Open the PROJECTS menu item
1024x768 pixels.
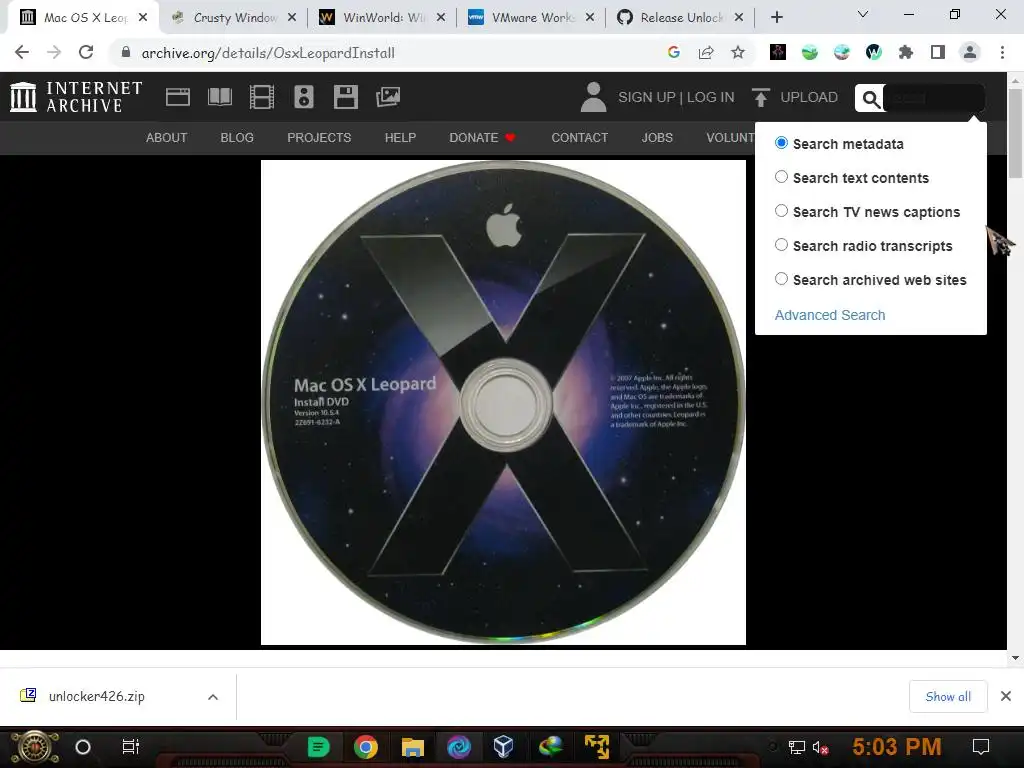point(319,138)
